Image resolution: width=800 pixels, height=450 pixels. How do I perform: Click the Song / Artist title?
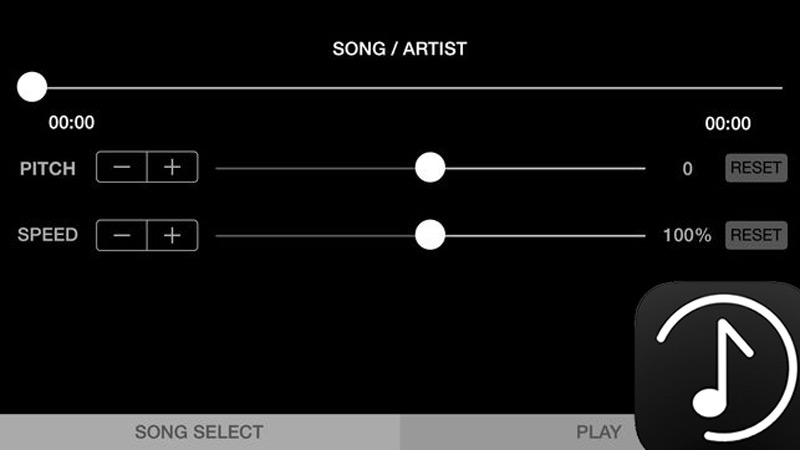click(400, 48)
